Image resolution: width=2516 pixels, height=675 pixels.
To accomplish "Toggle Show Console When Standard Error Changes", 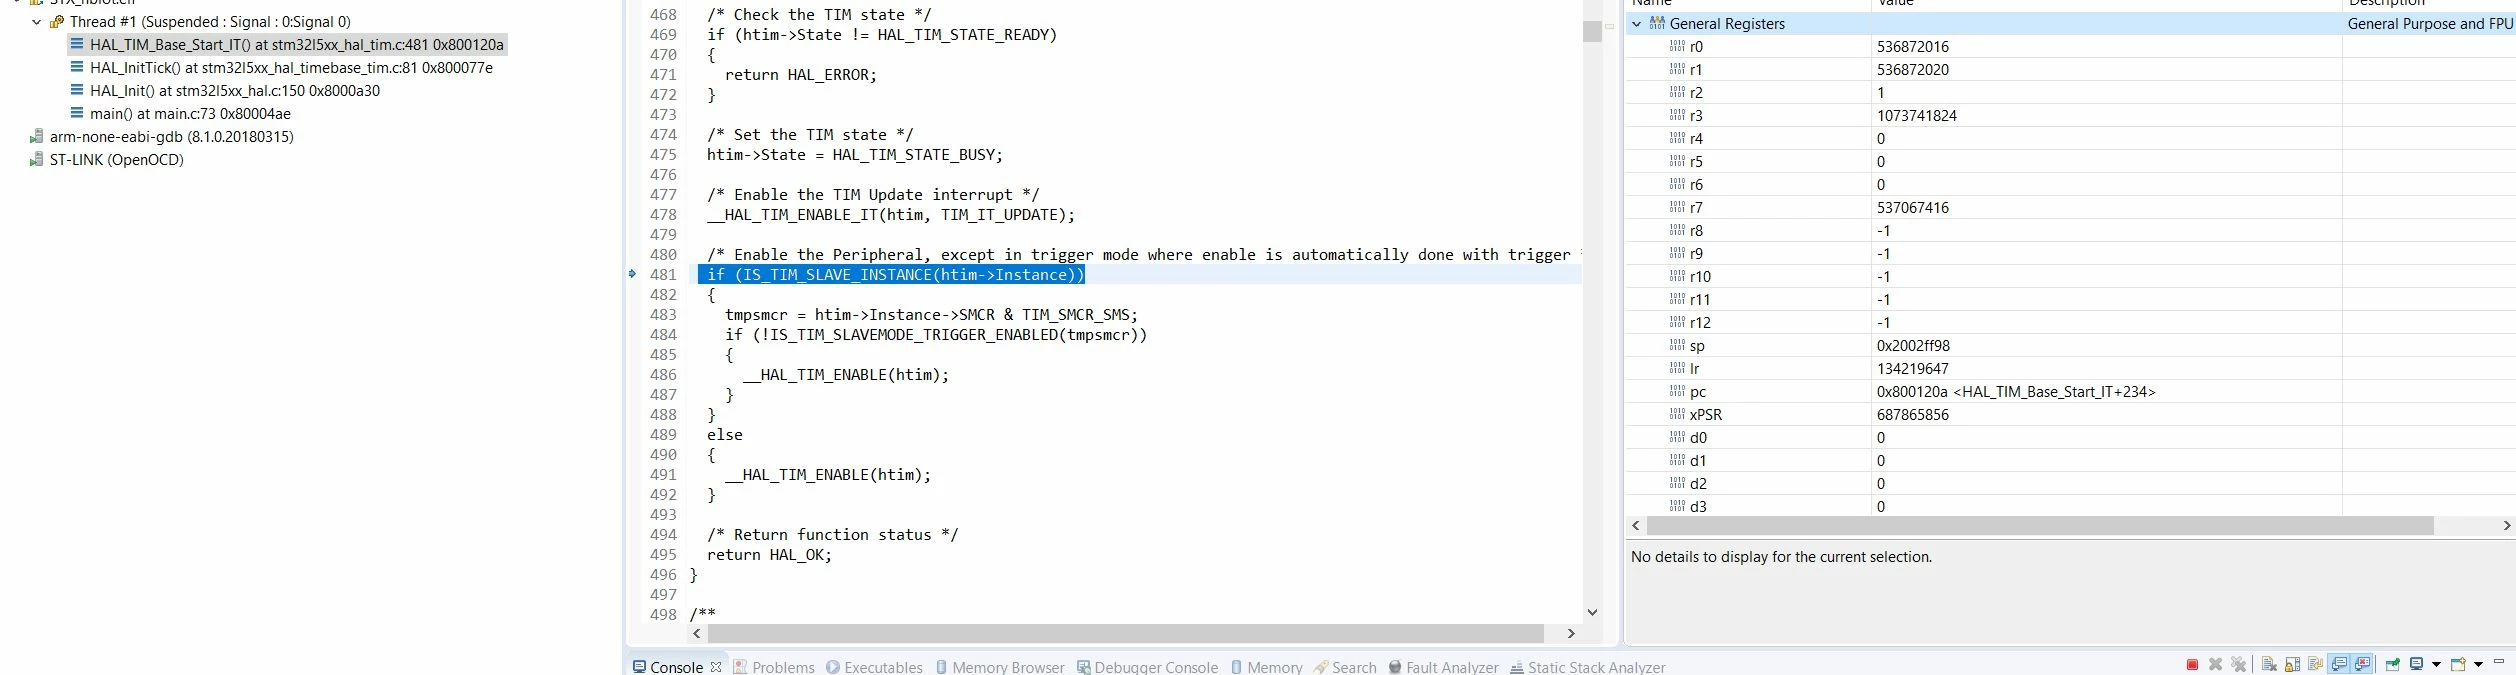I will pos(2362,664).
